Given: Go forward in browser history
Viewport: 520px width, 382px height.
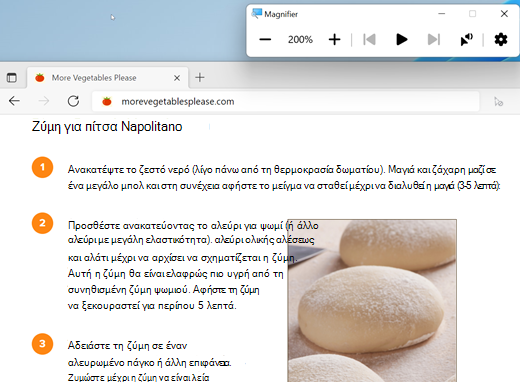Looking at the screenshot, I should (x=44, y=101).
